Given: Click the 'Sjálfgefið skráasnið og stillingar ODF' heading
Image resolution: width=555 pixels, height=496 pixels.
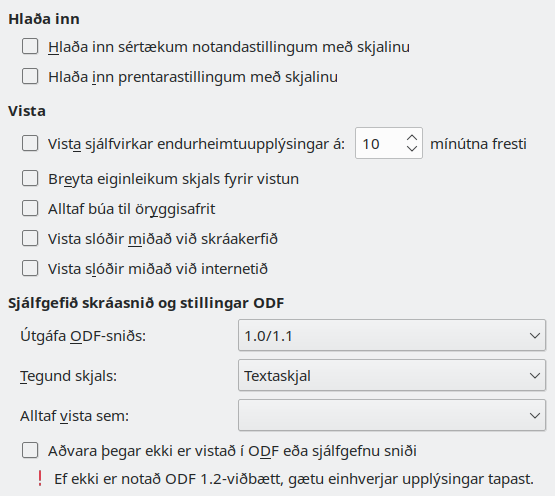Looking at the screenshot, I should coord(146,303).
